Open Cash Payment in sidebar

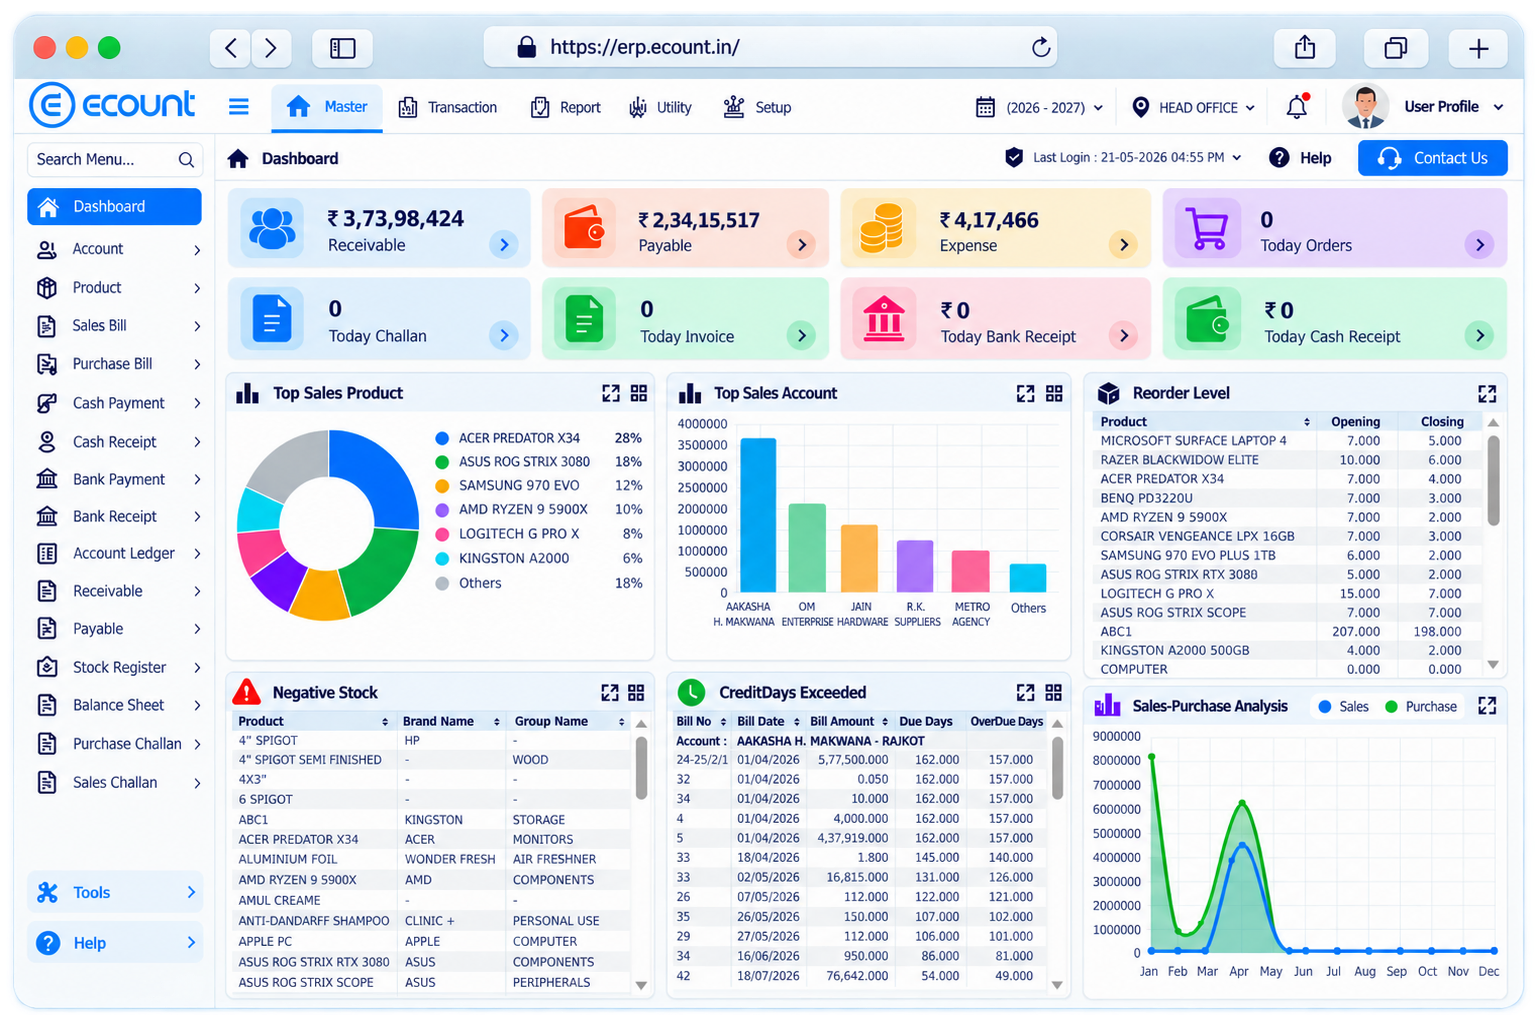(118, 403)
